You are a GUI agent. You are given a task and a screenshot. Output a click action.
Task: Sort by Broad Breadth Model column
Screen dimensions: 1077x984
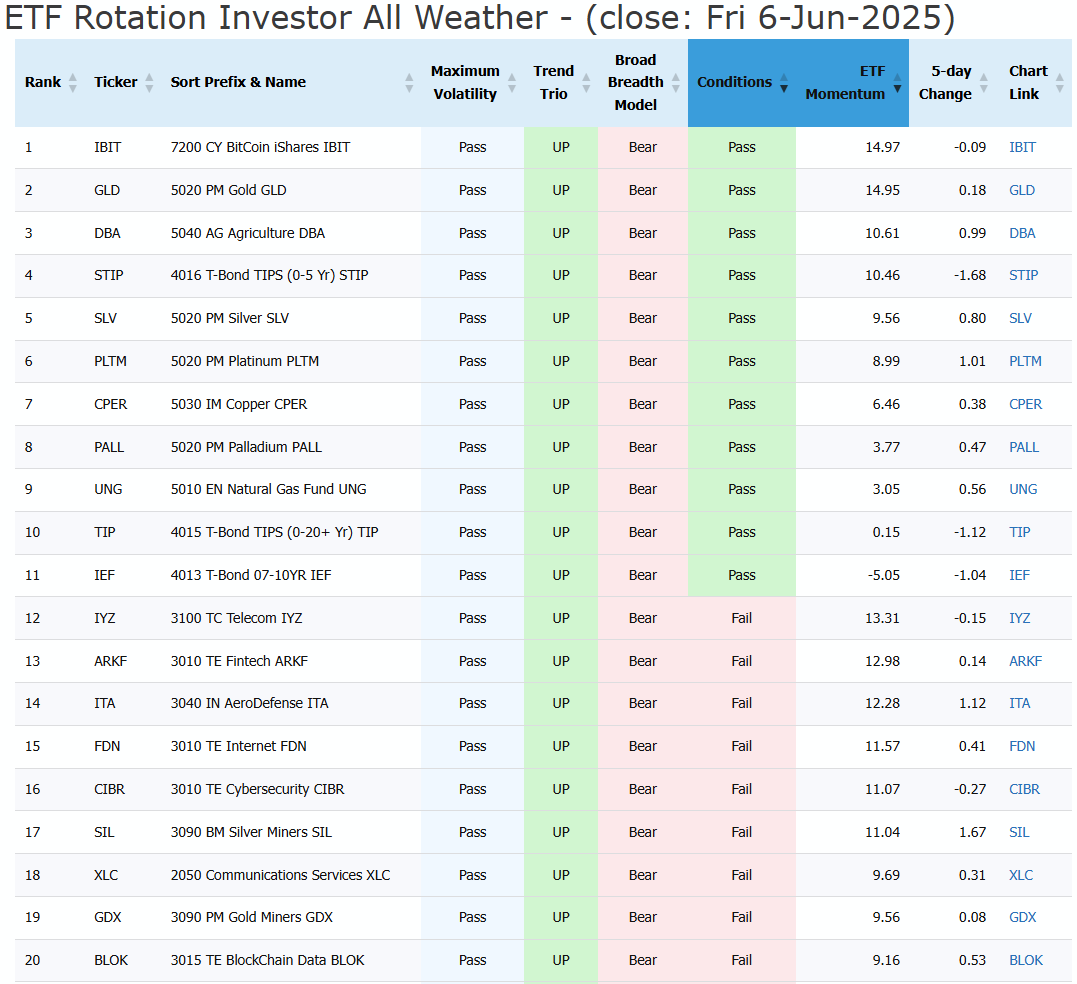[643, 82]
